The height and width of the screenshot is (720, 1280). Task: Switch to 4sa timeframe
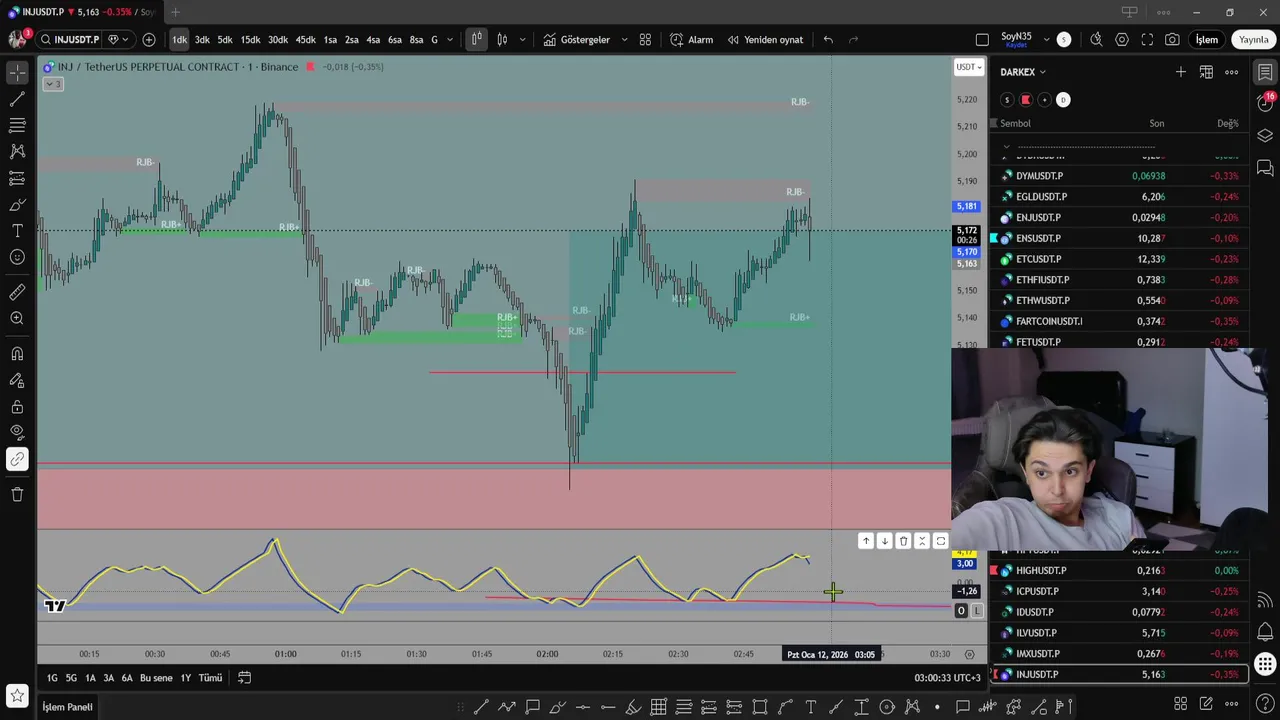coord(373,40)
